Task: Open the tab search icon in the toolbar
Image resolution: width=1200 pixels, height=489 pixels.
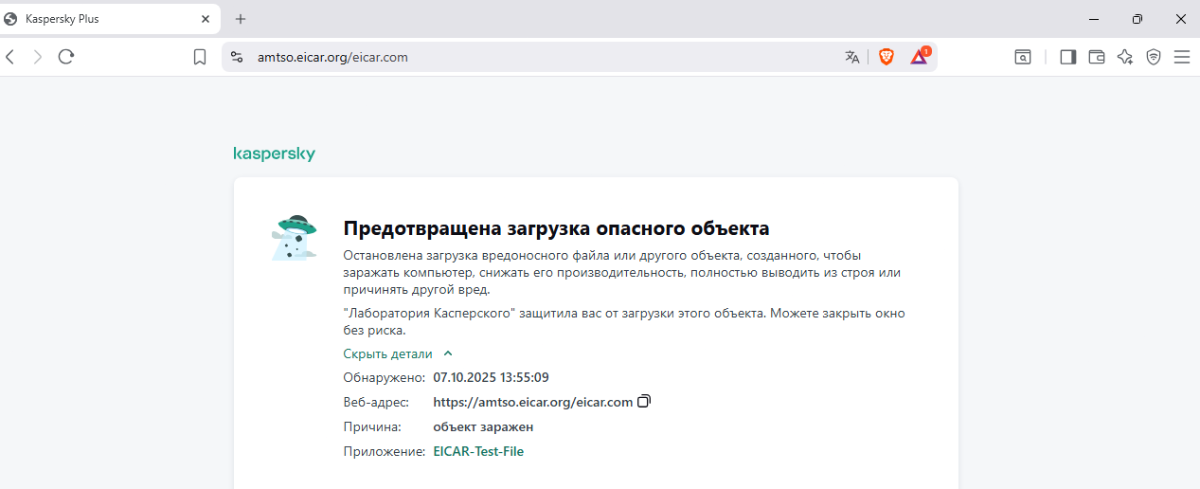Action: pos(1023,57)
